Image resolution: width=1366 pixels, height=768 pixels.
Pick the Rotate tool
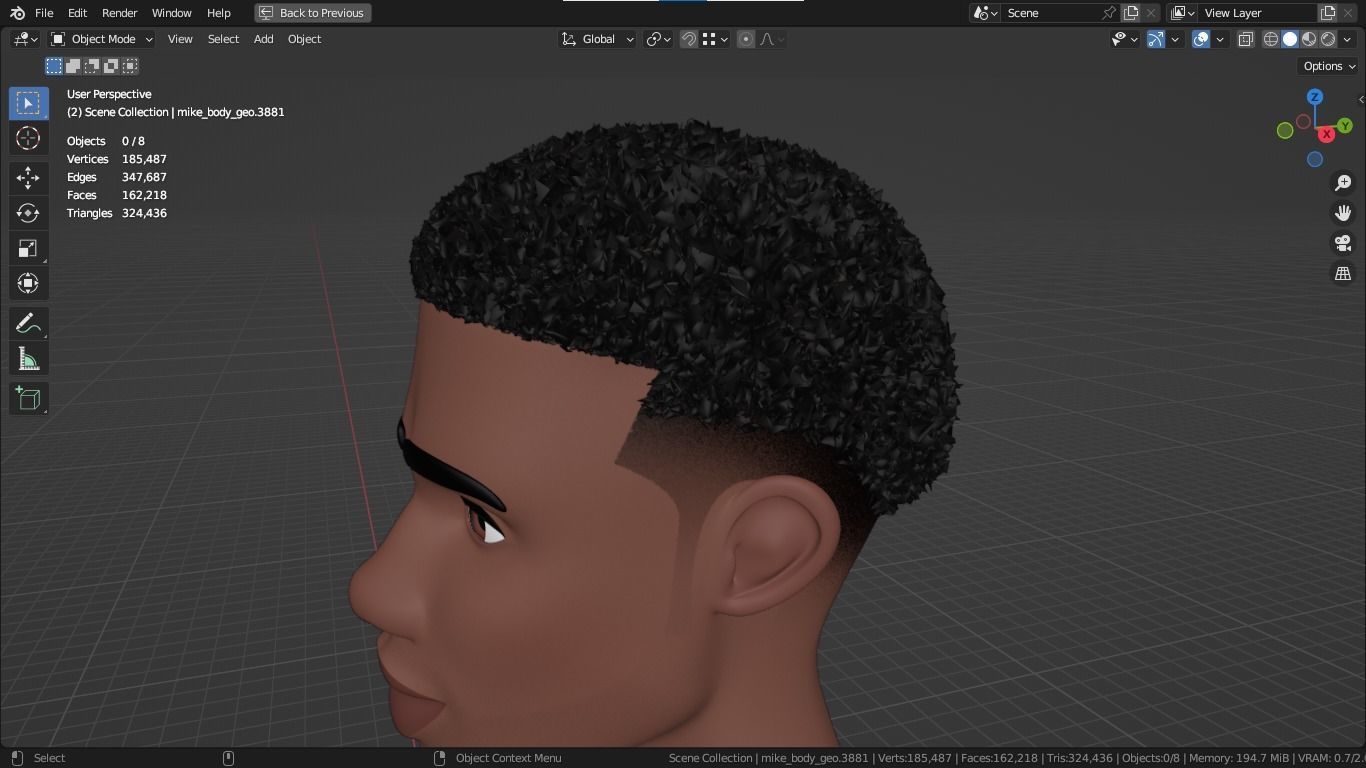pos(28,213)
